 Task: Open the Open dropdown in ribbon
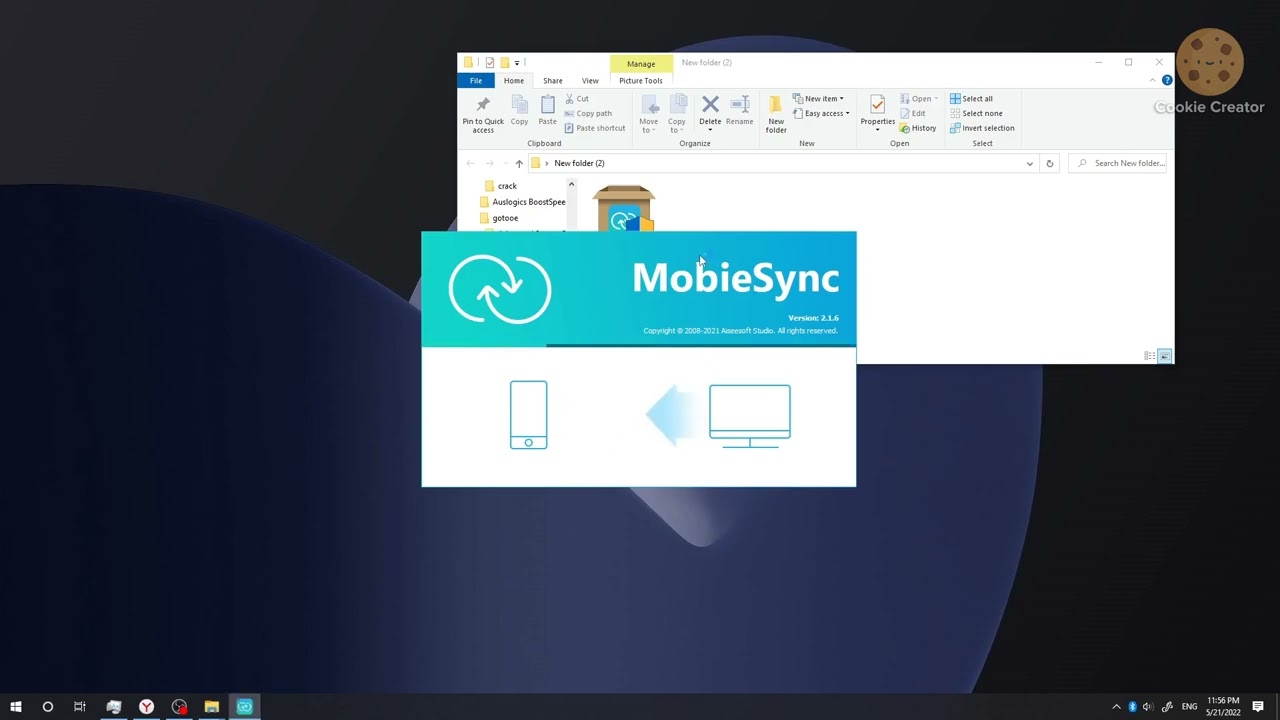tap(919, 99)
